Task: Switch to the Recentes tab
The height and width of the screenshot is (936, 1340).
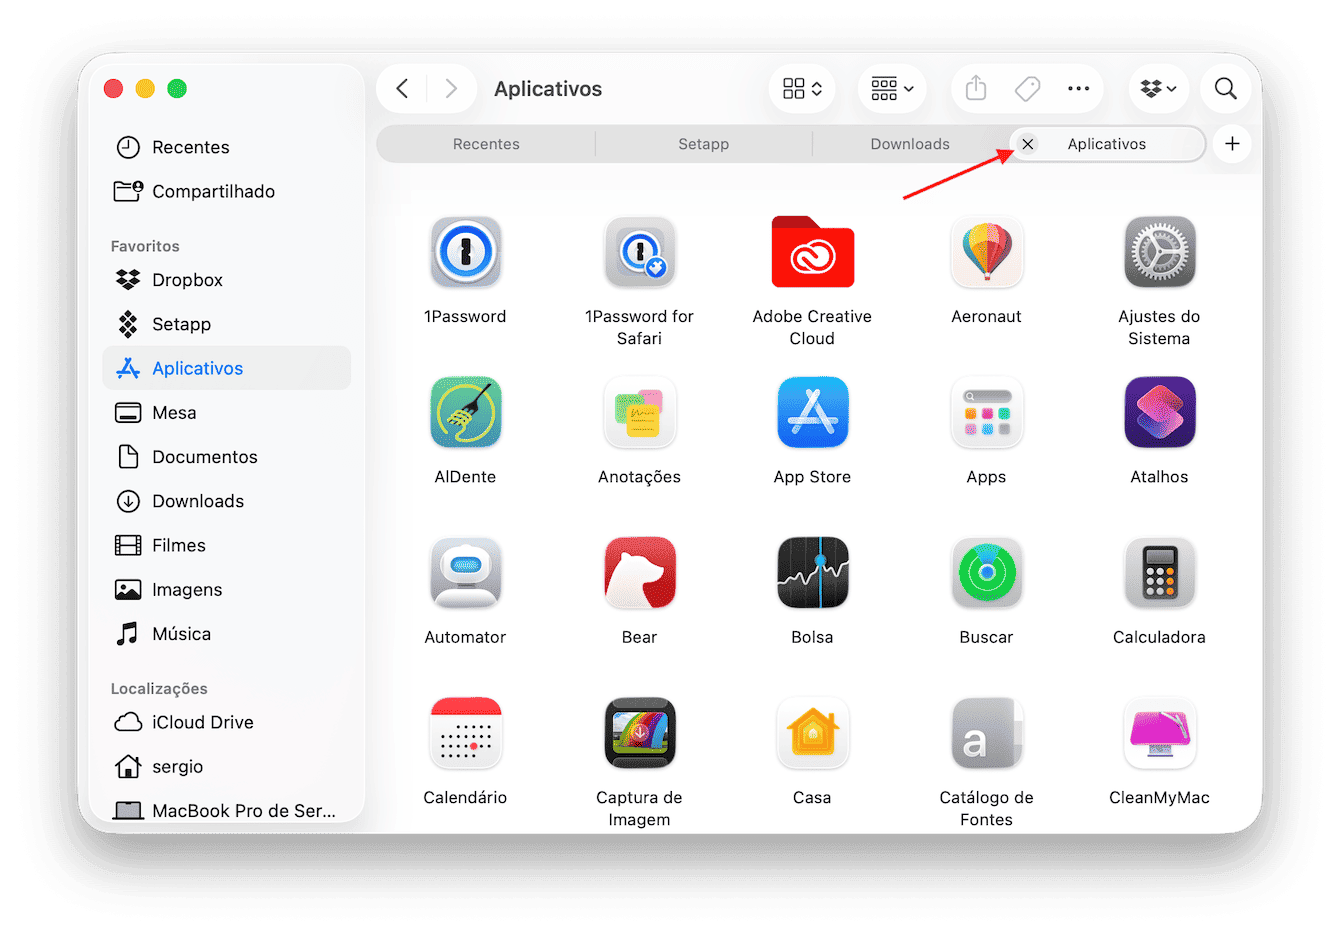Action: coord(486,144)
